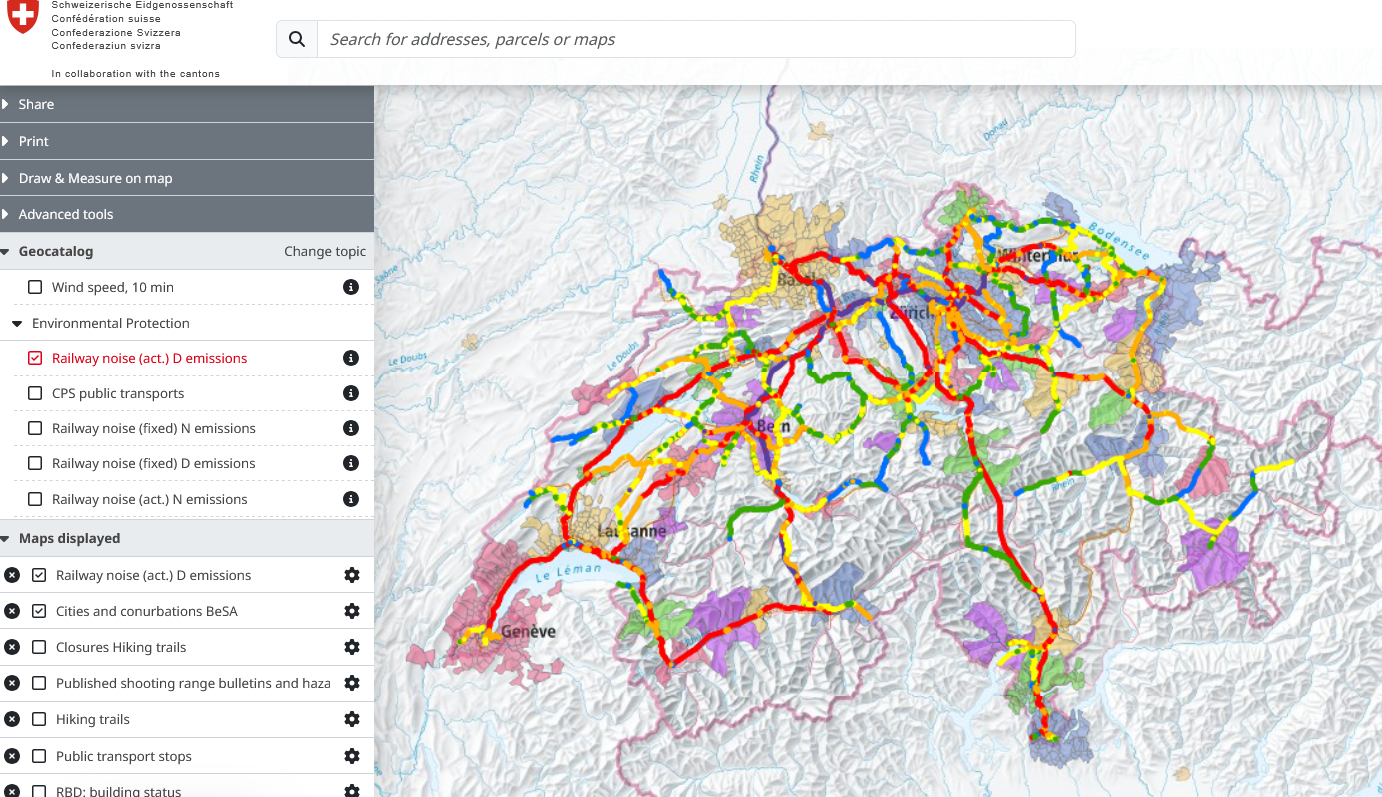The image size is (1382, 797).
Task: Click the Change topic link
Action: click(x=325, y=251)
